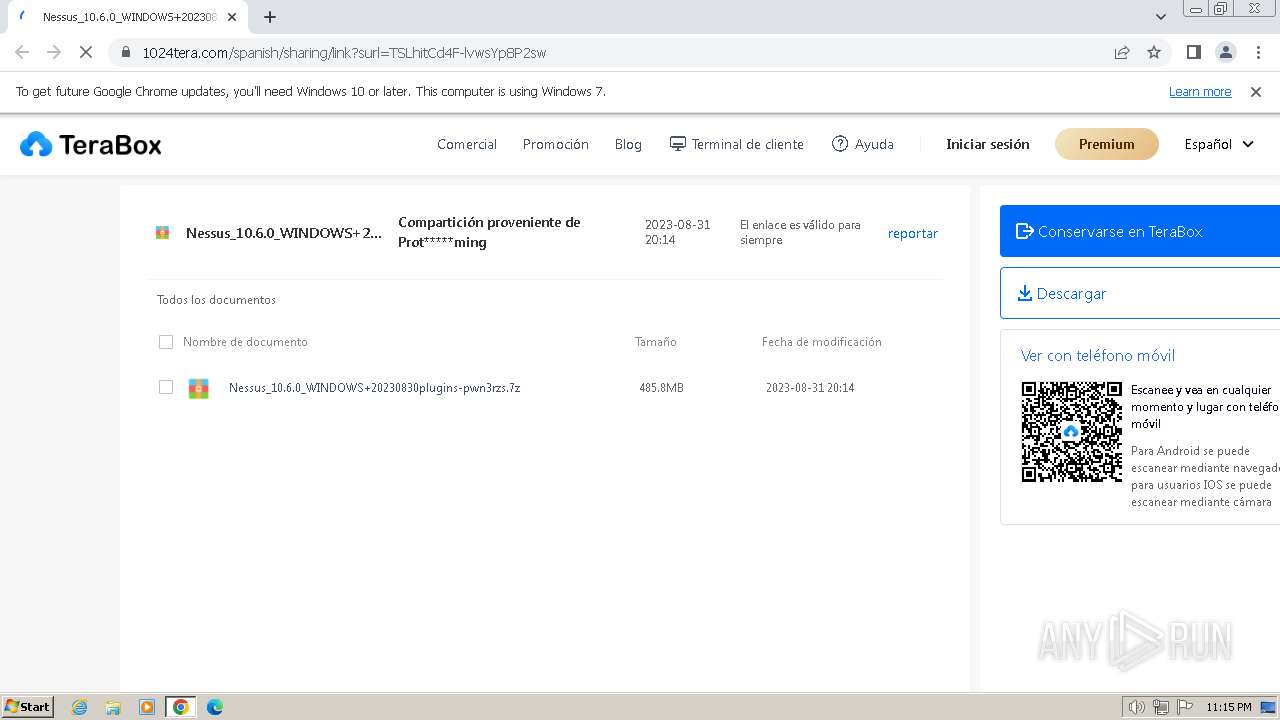Open the Ayuda help menu

click(863, 144)
